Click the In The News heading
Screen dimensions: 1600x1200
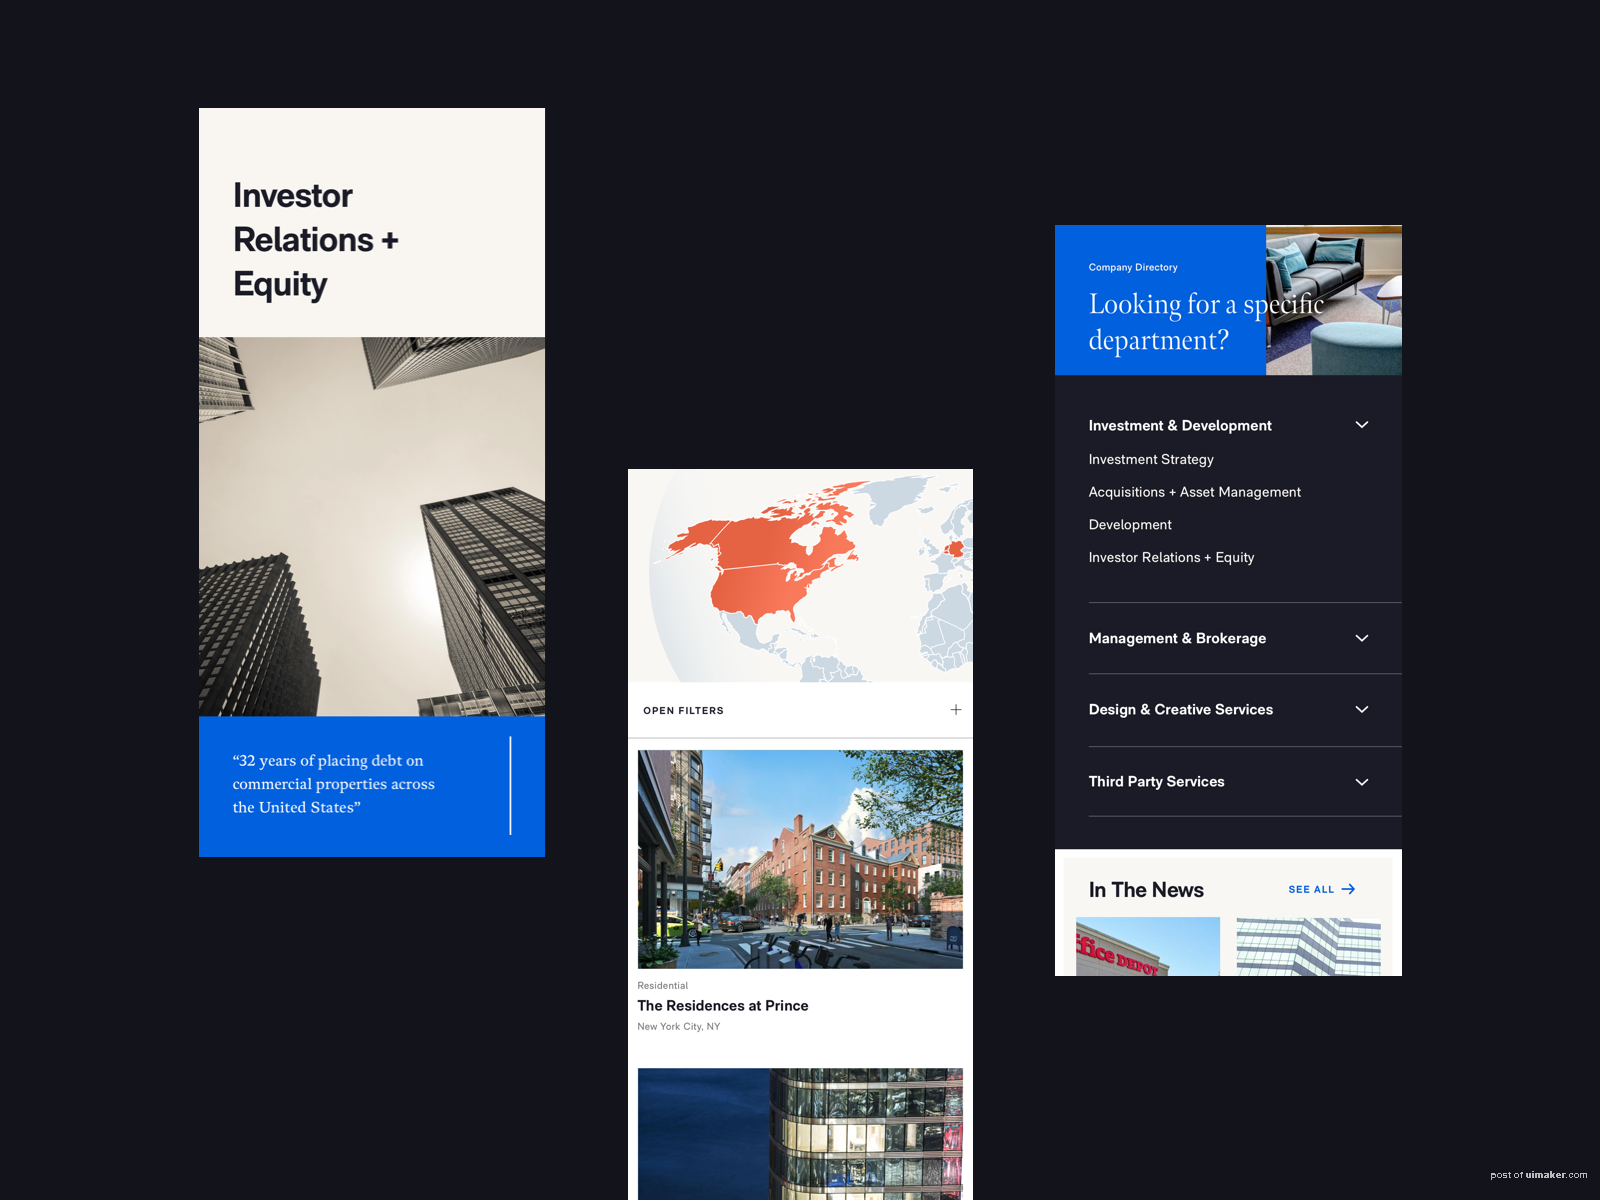pos(1146,890)
